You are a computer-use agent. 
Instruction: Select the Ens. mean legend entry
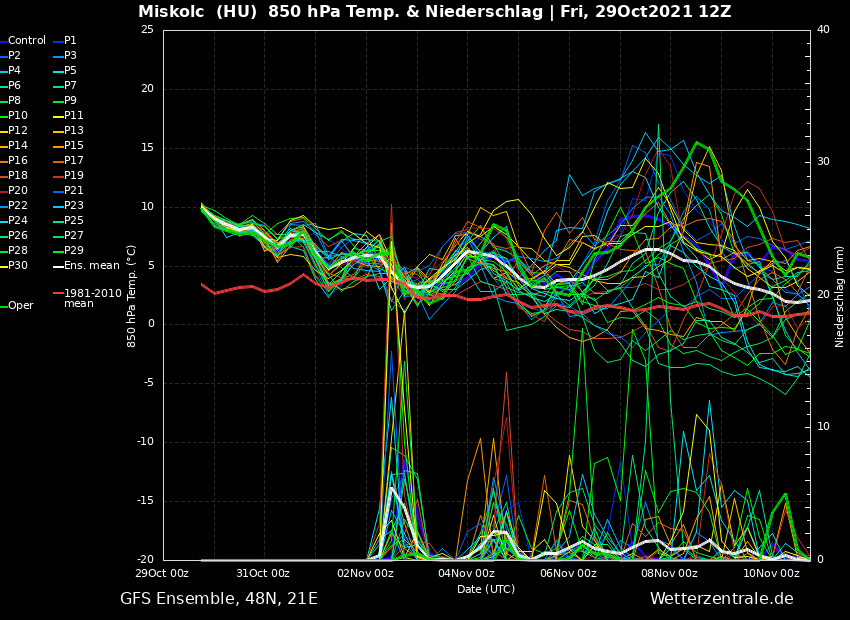[92, 266]
